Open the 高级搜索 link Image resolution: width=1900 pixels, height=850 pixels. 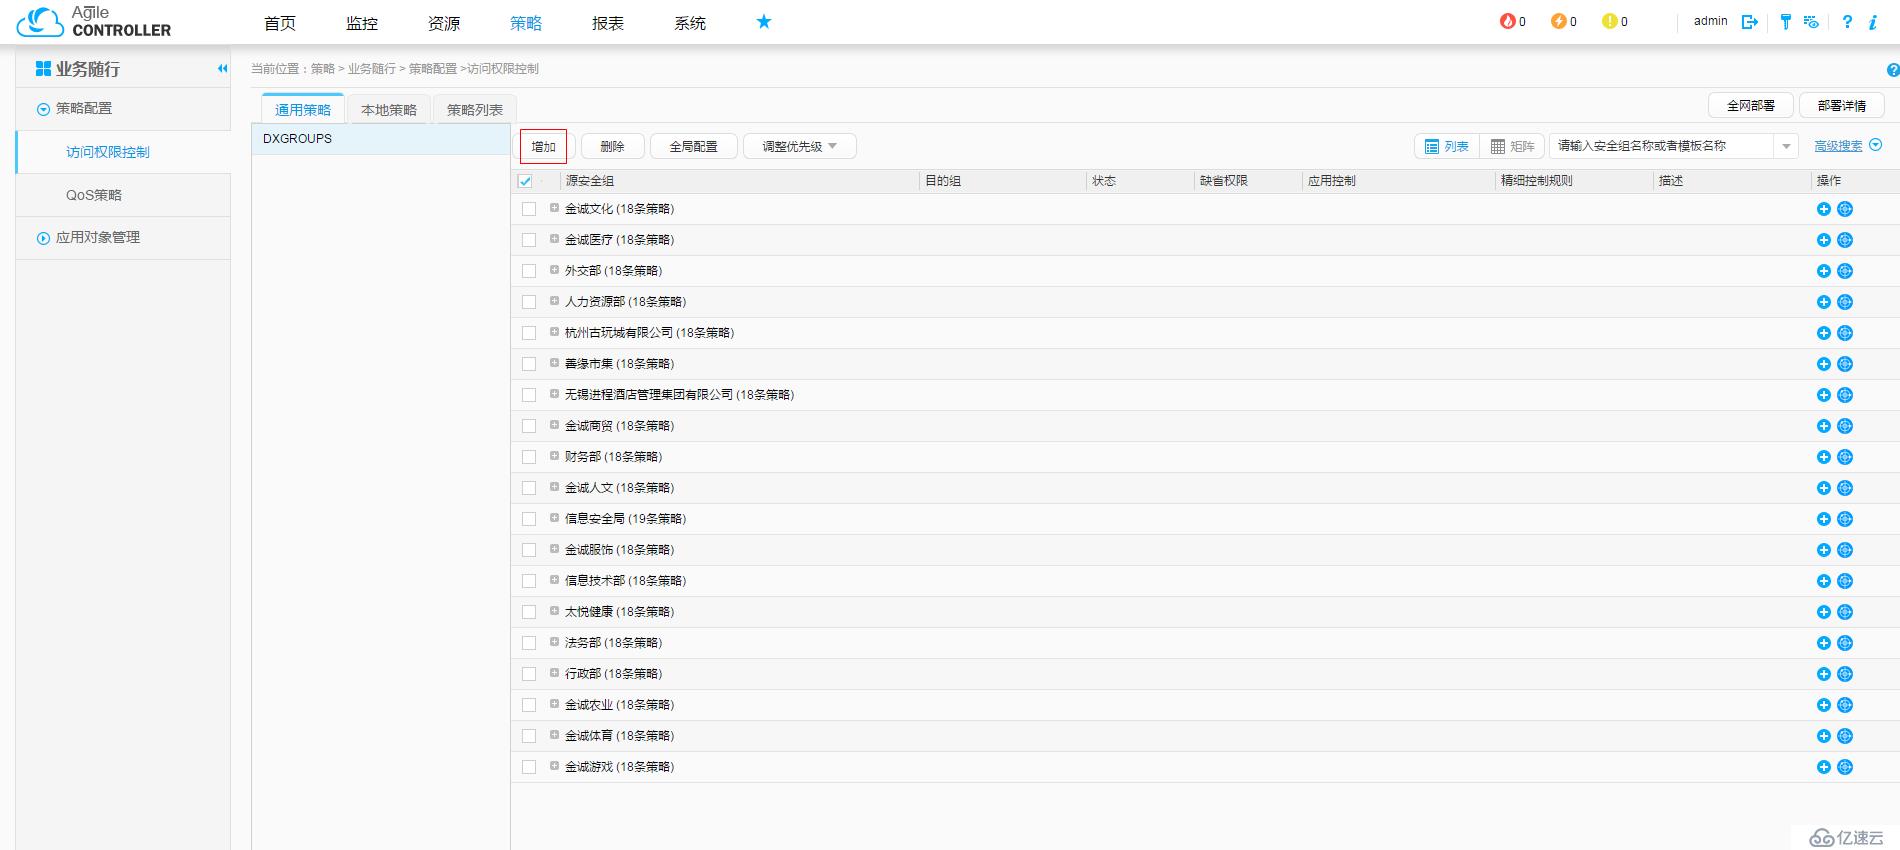tap(1839, 146)
